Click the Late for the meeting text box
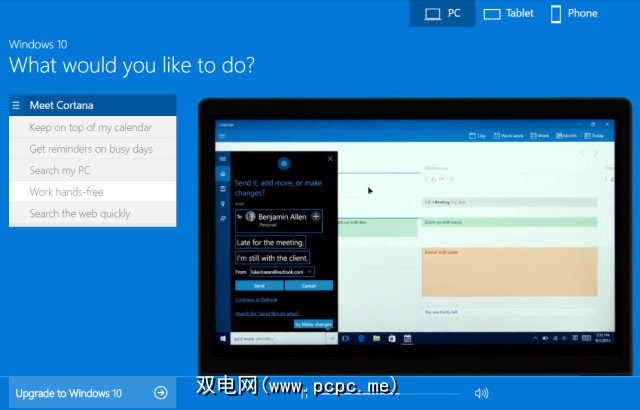Screen dimensions: 640x410 [271, 242]
